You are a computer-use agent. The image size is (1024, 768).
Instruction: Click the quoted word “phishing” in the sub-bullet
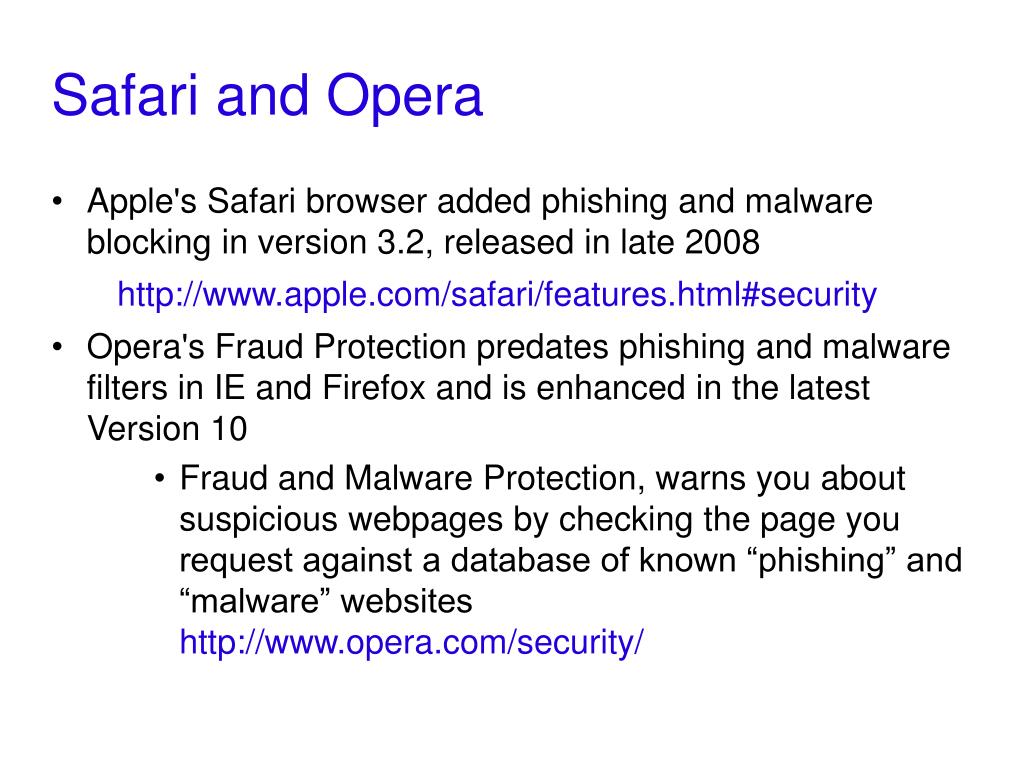point(820,560)
